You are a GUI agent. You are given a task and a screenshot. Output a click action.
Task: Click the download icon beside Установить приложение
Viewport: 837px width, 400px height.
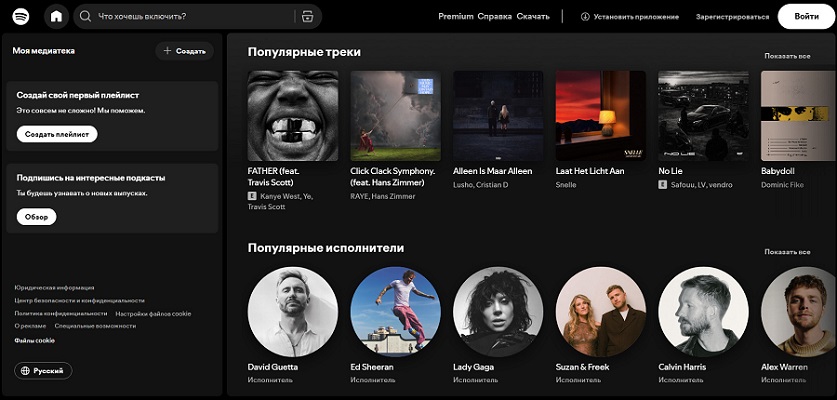pyautogui.click(x=585, y=17)
